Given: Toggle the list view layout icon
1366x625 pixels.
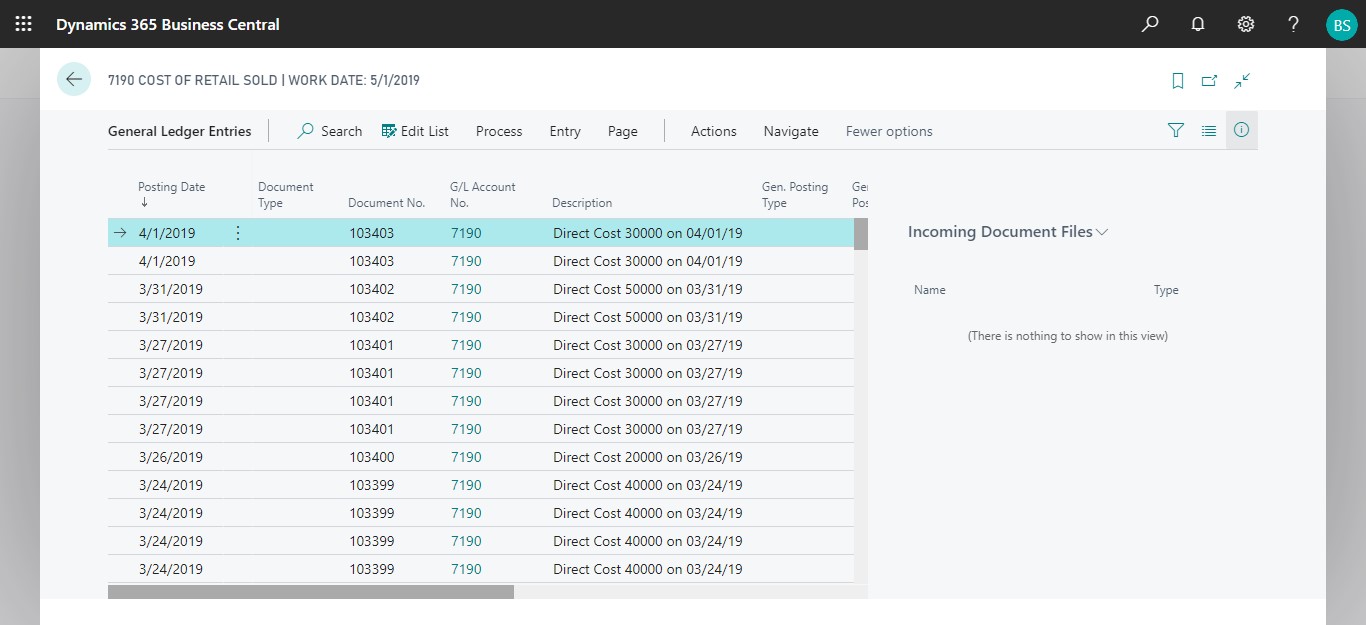Looking at the screenshot, I should click(x=1209, y=131).
